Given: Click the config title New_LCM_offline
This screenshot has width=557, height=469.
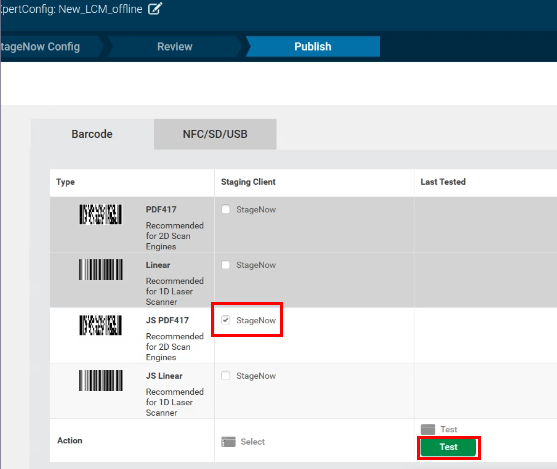Looking at the screenshot, I should click(100, 9).
